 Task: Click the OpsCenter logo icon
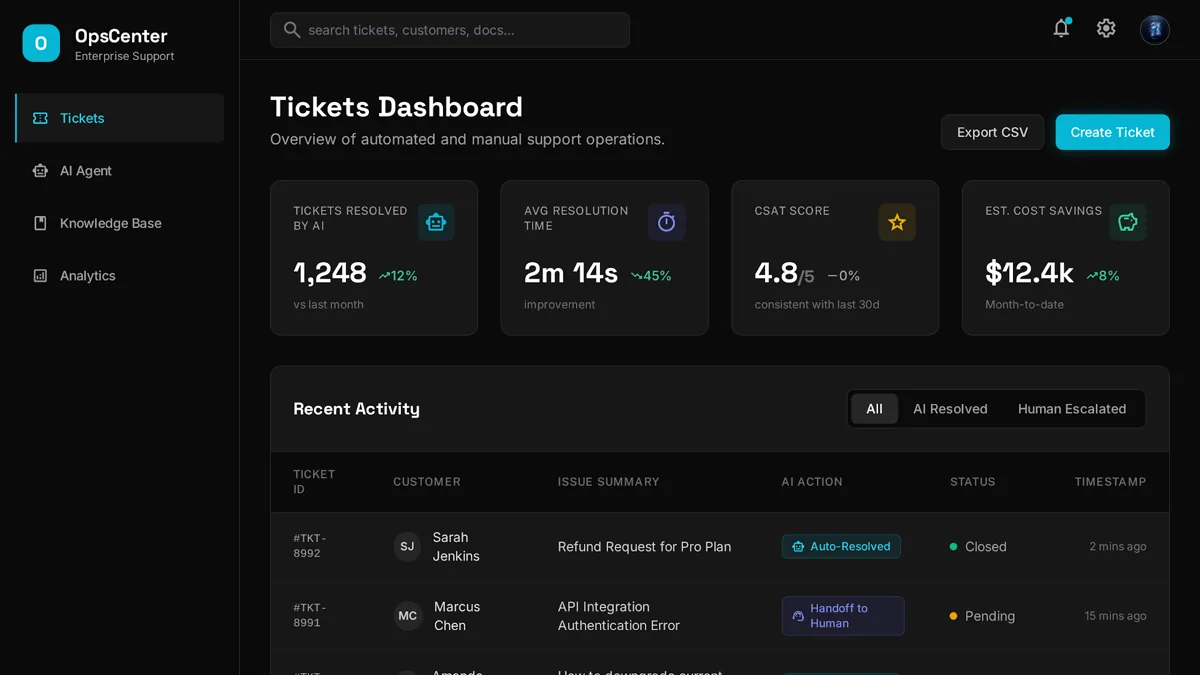(41, 43)
